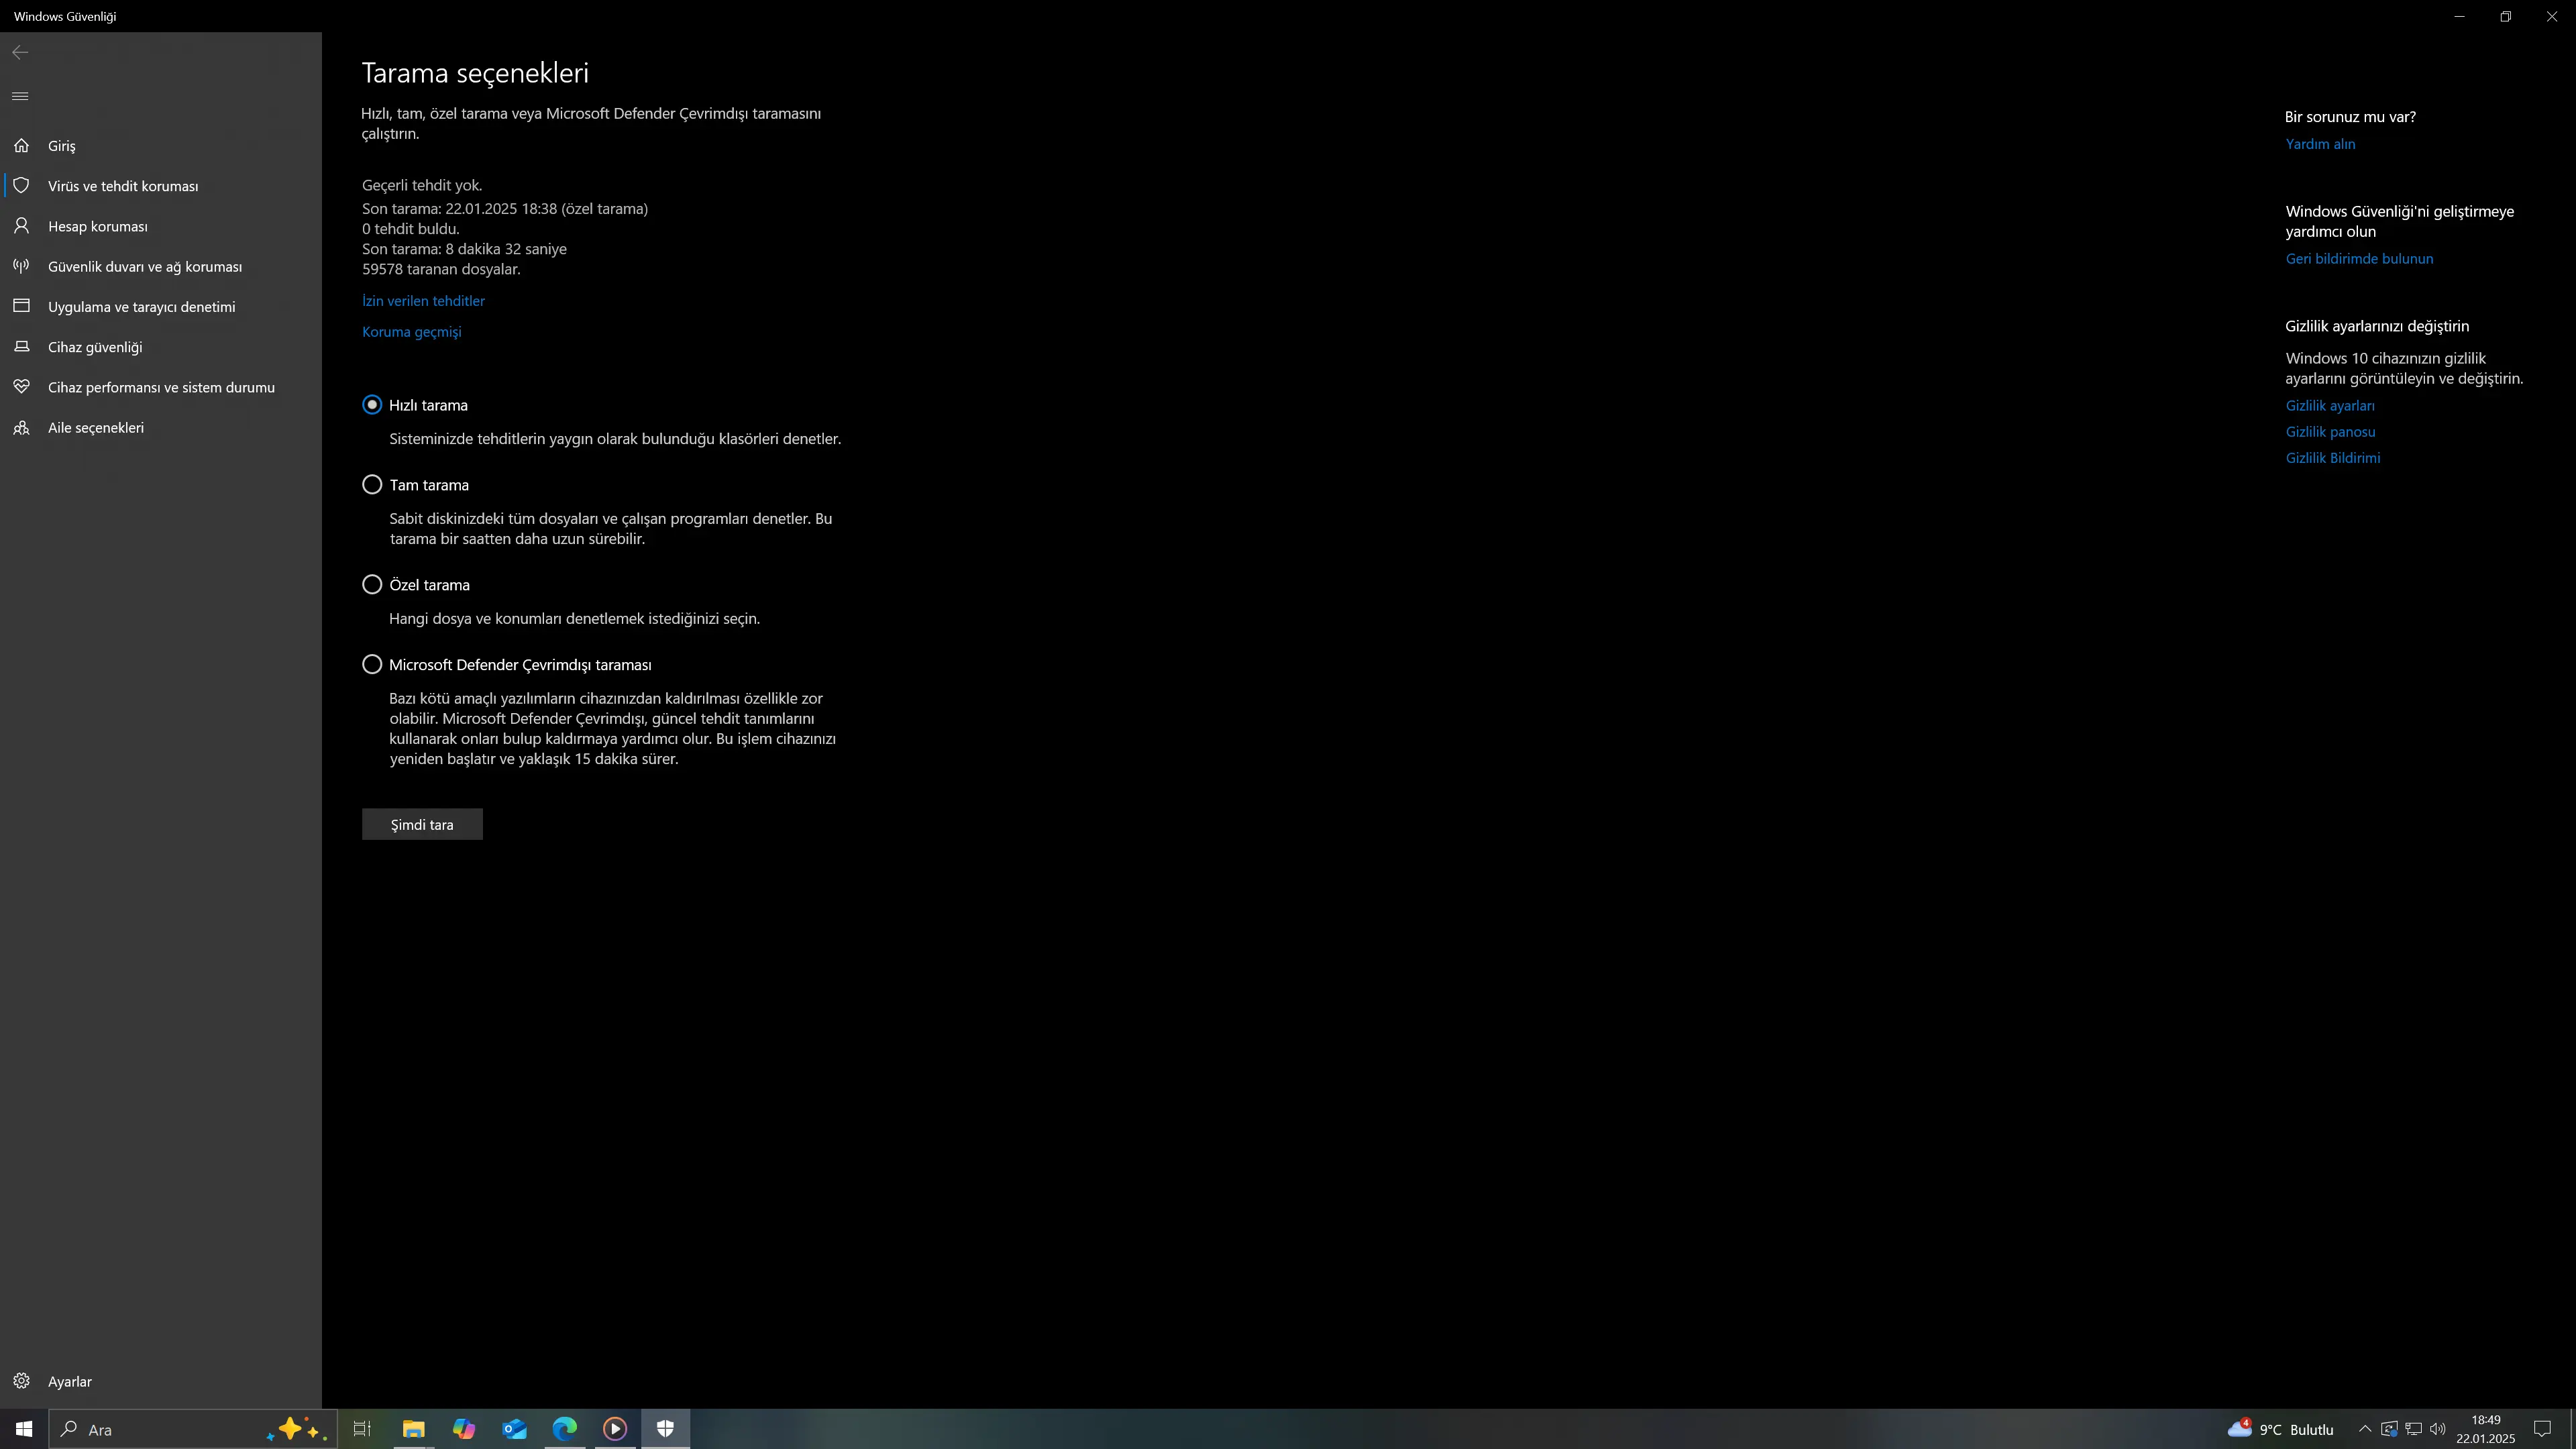Open Aile seçenekleri section
2576x1449 pixels.
pyautogui.click(x=161, y=428)
